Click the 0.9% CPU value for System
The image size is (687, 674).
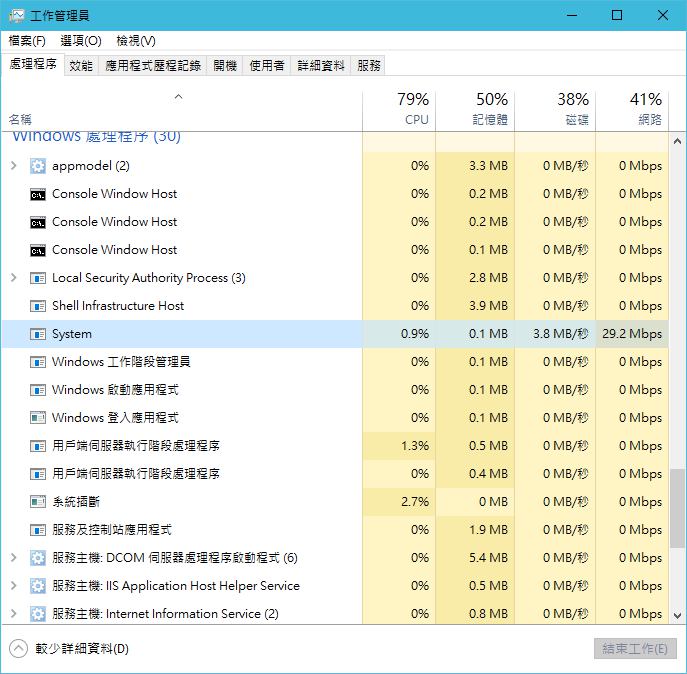(x=415, y=334)
